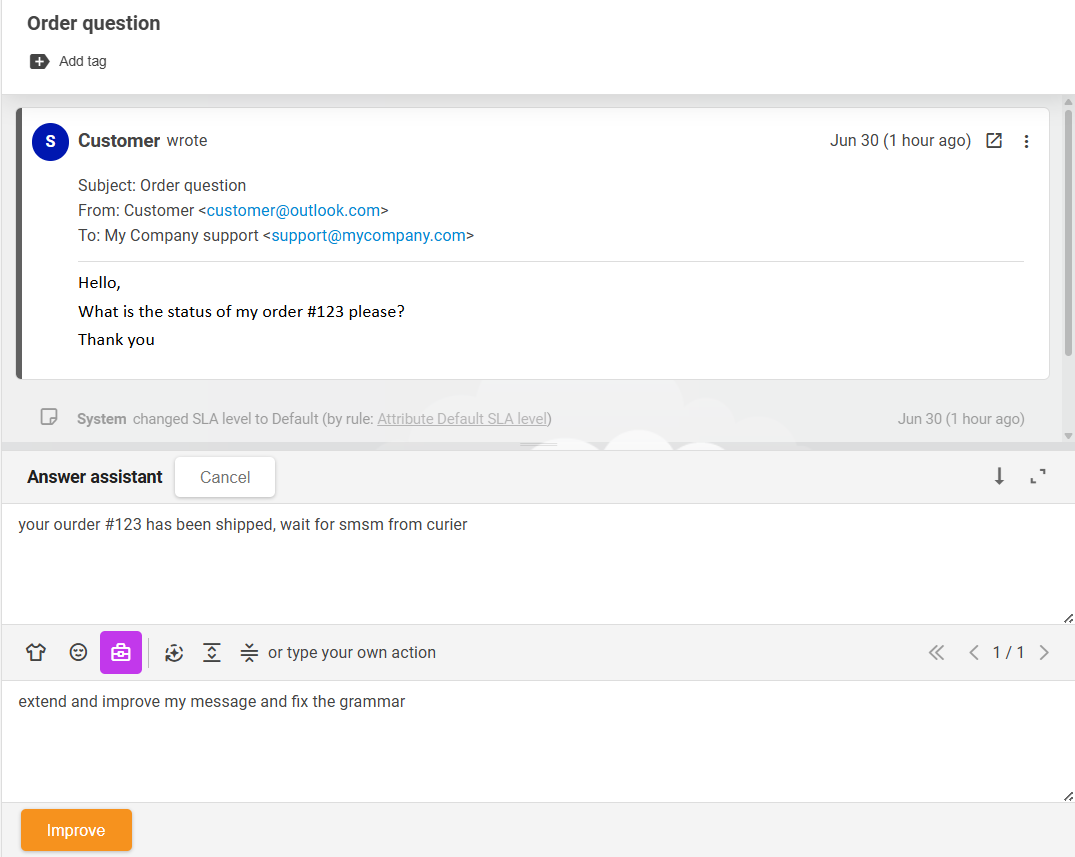Screen dimensions: 1075x857
Task: Go to next suggestion with right chevron
Action: [1044, 652]
